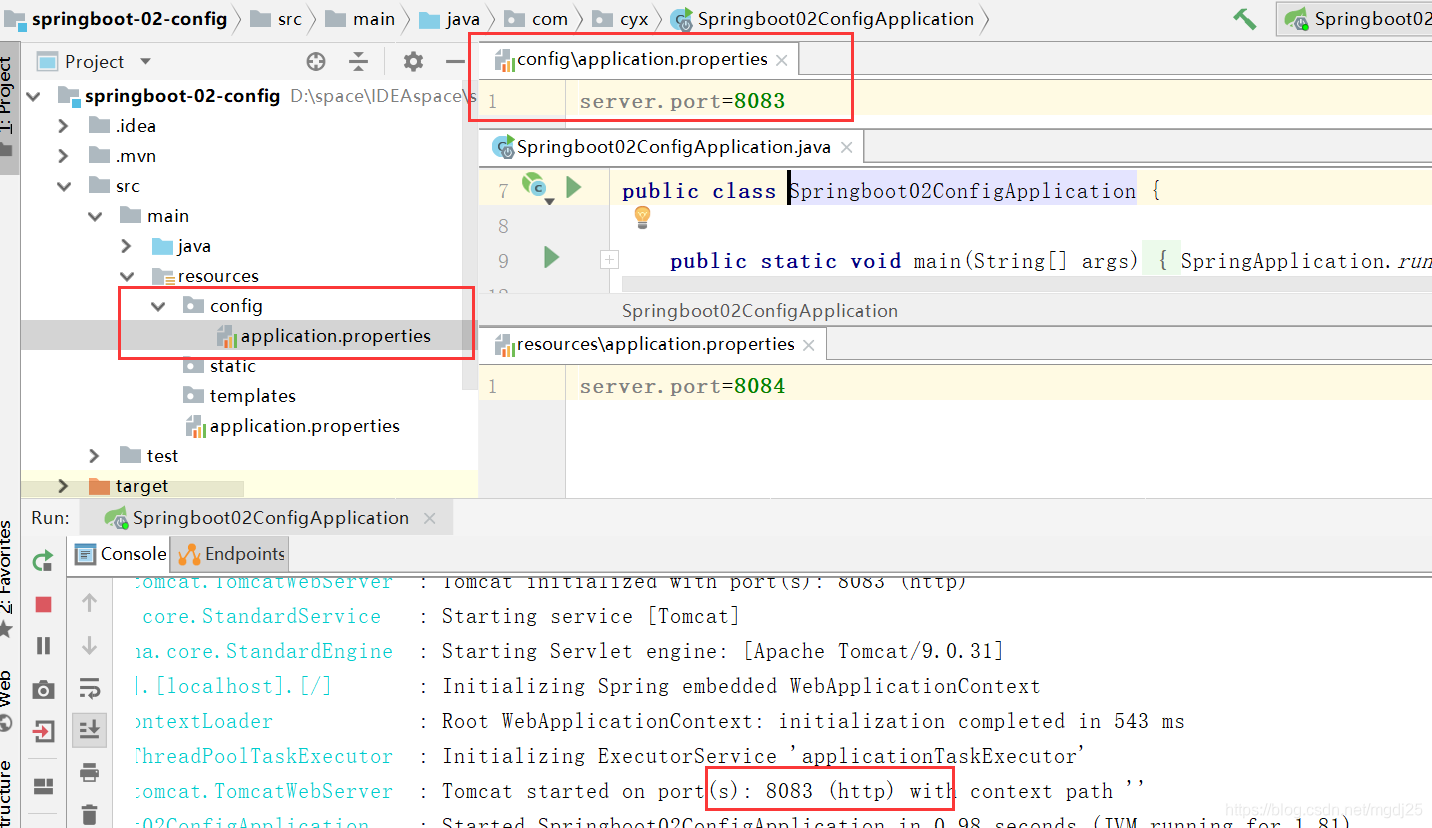Image resolution: width=1432 pixels, height=828 pixels.
Task: Click the Pause output icon
Action: (43, 646)
